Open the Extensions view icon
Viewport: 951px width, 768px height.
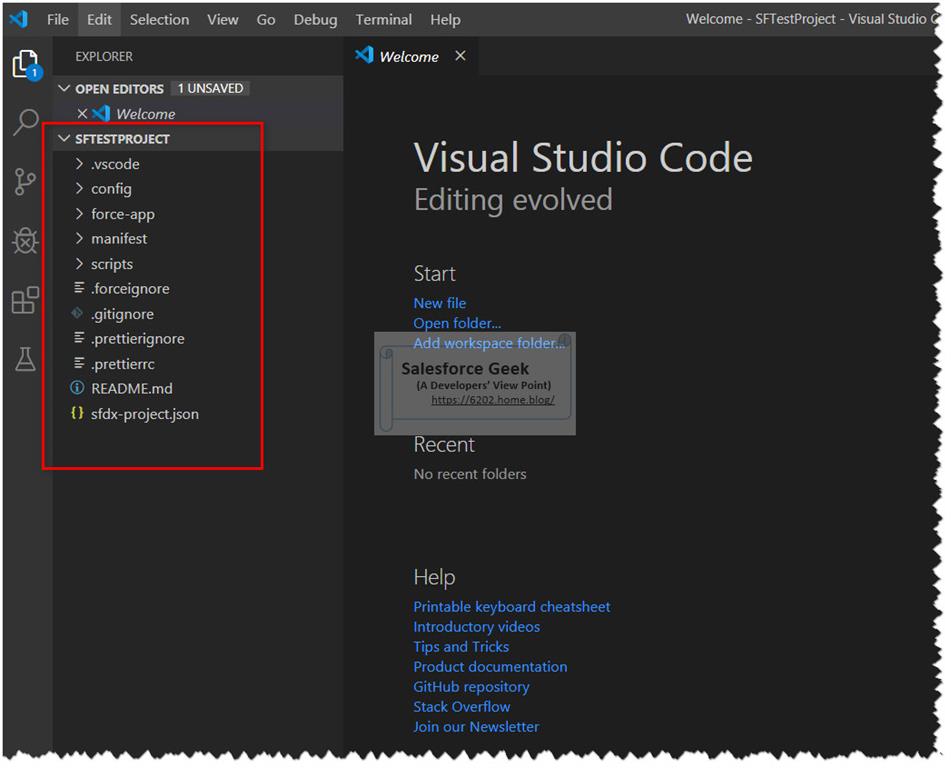coord(25,300)
